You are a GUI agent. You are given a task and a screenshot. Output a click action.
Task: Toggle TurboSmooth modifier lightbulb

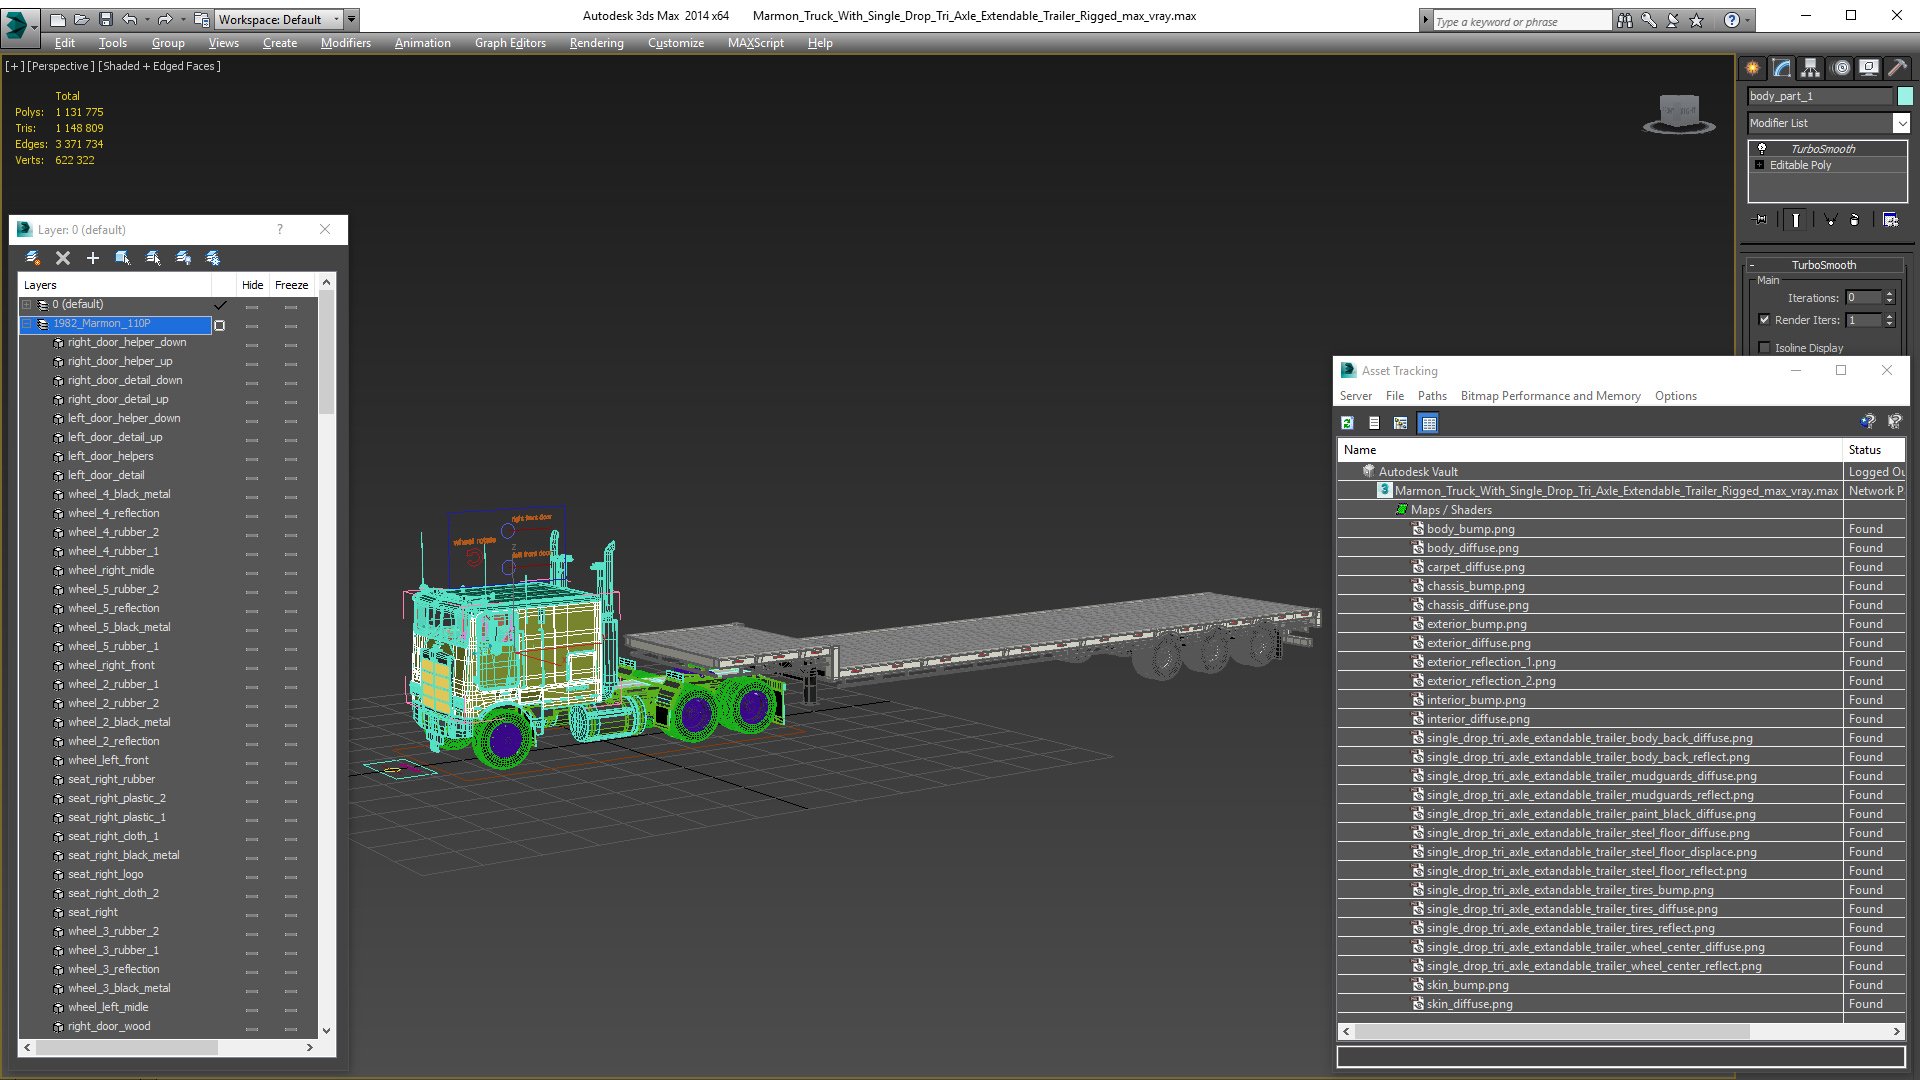coord(1762,148)
